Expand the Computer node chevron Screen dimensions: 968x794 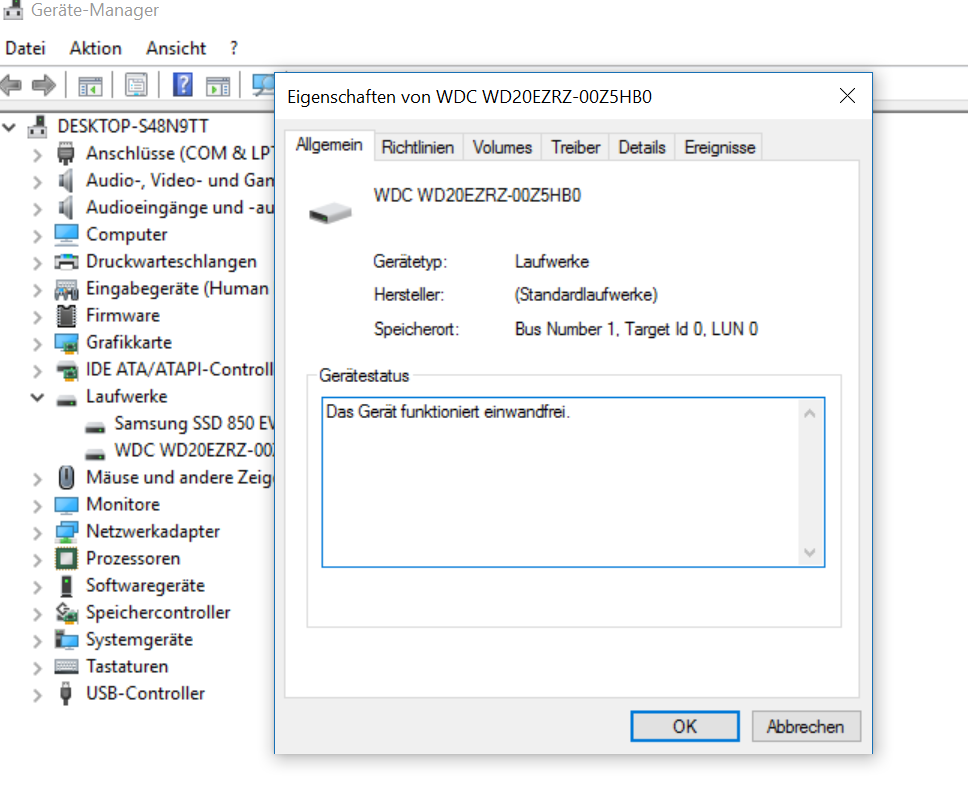coord(38,236)
